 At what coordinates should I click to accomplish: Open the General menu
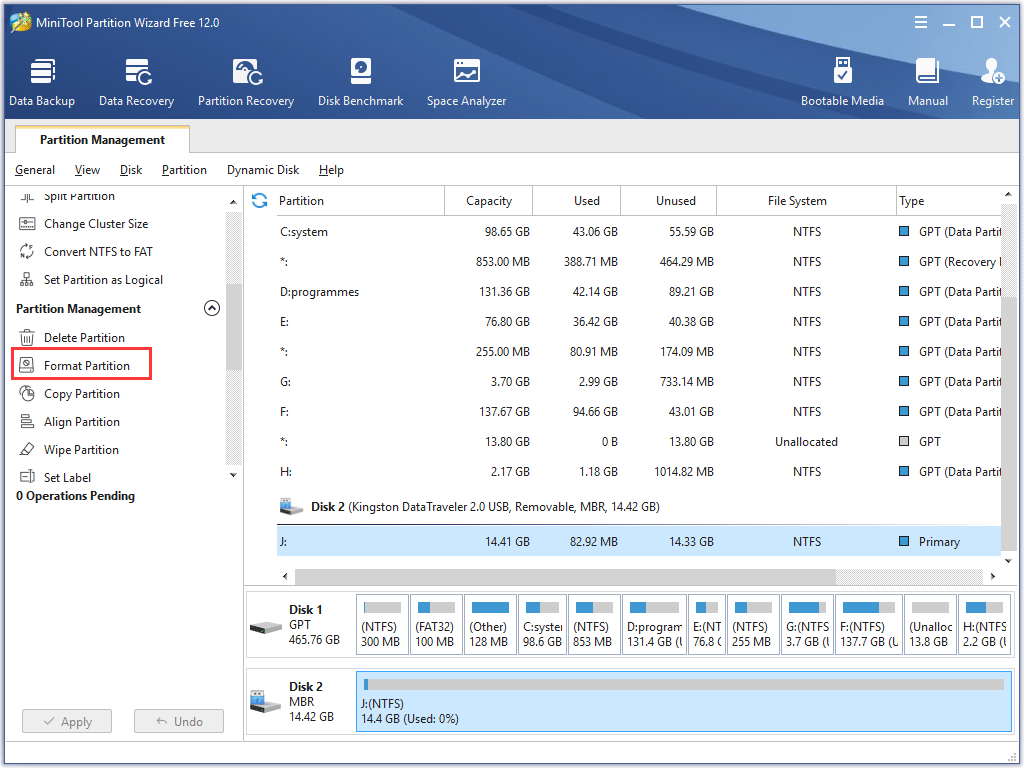[x=35, y=170]
